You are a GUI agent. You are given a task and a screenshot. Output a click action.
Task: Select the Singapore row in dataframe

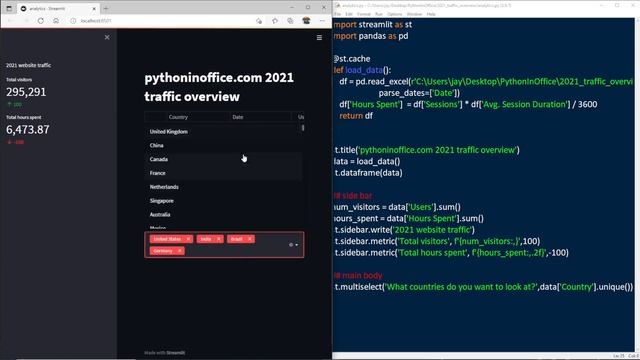[223, 201]
